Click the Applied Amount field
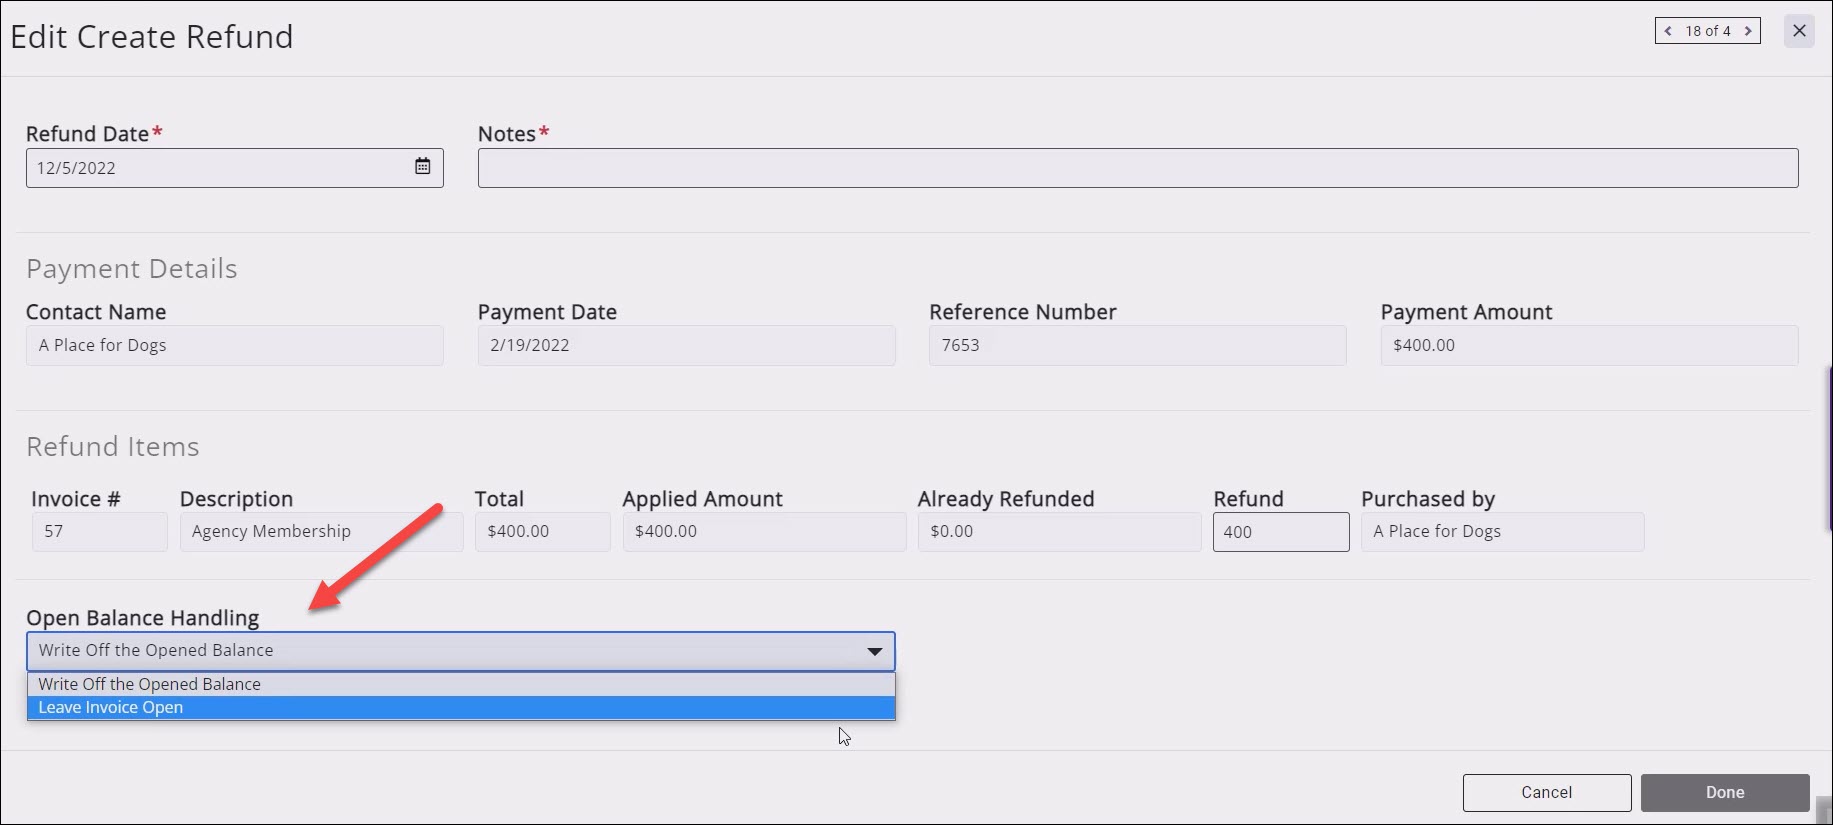The image size is (1833, 825). (764, 532)
